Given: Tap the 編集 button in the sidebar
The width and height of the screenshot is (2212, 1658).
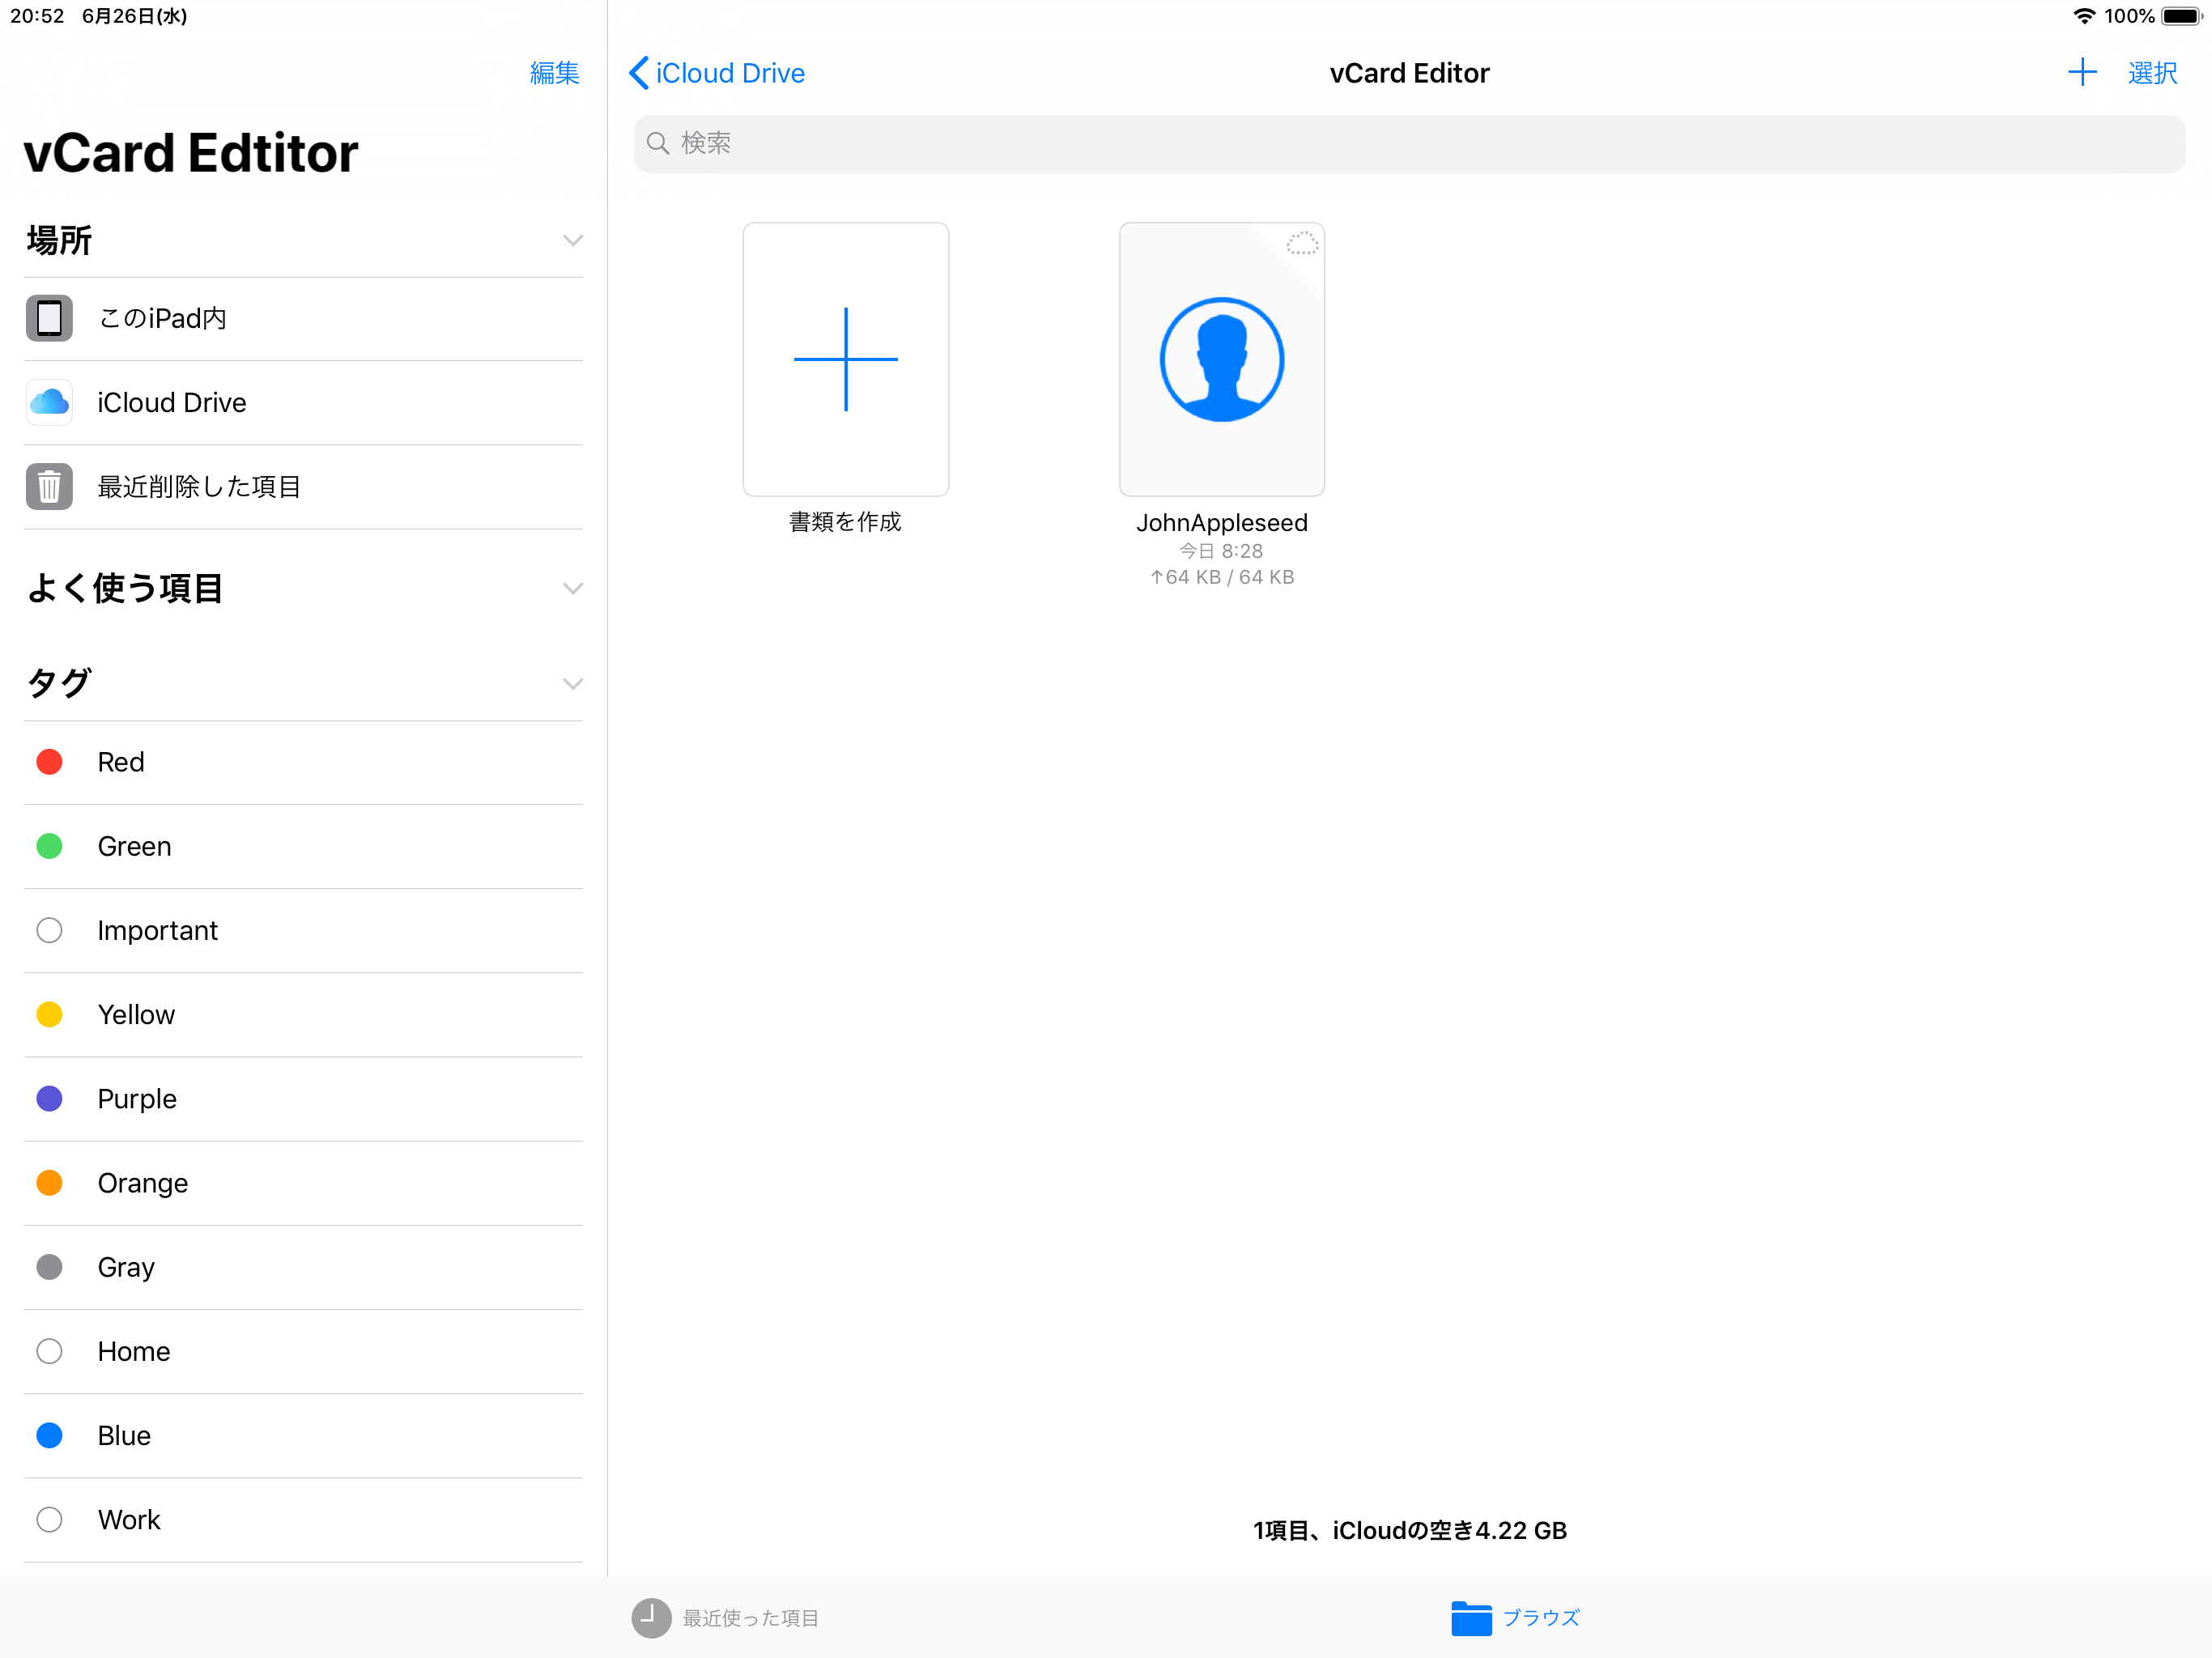Looking at the screenshot, I should (x=554, y=72).
